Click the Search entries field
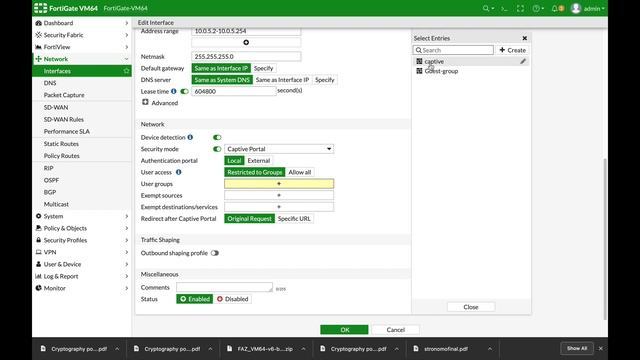 [453, 50]
